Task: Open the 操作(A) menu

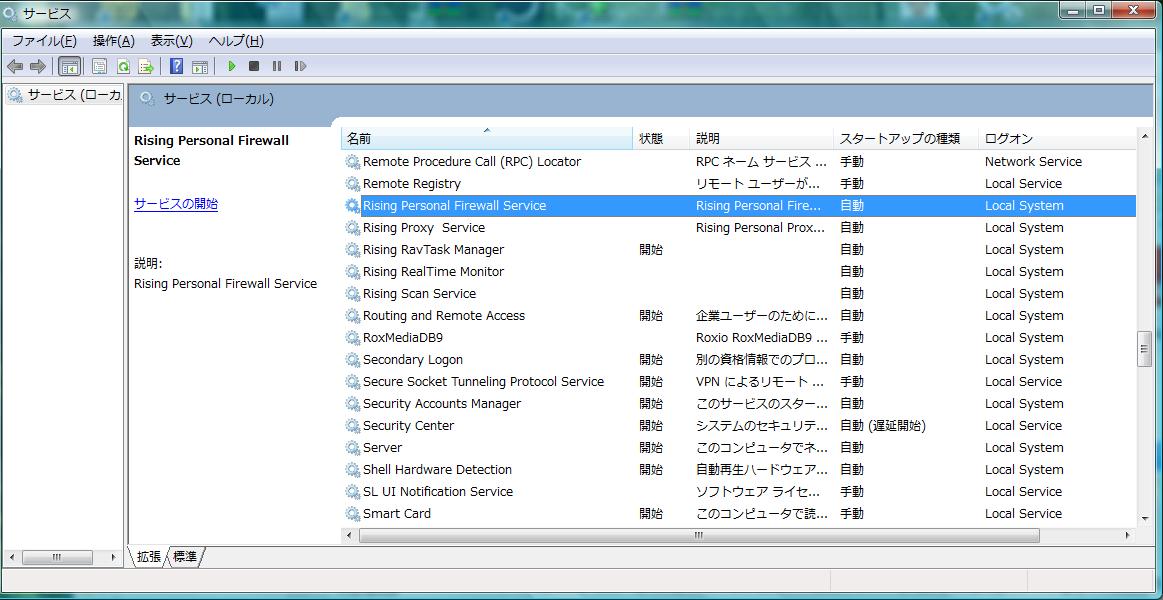Action: click(x=113, y=41)
